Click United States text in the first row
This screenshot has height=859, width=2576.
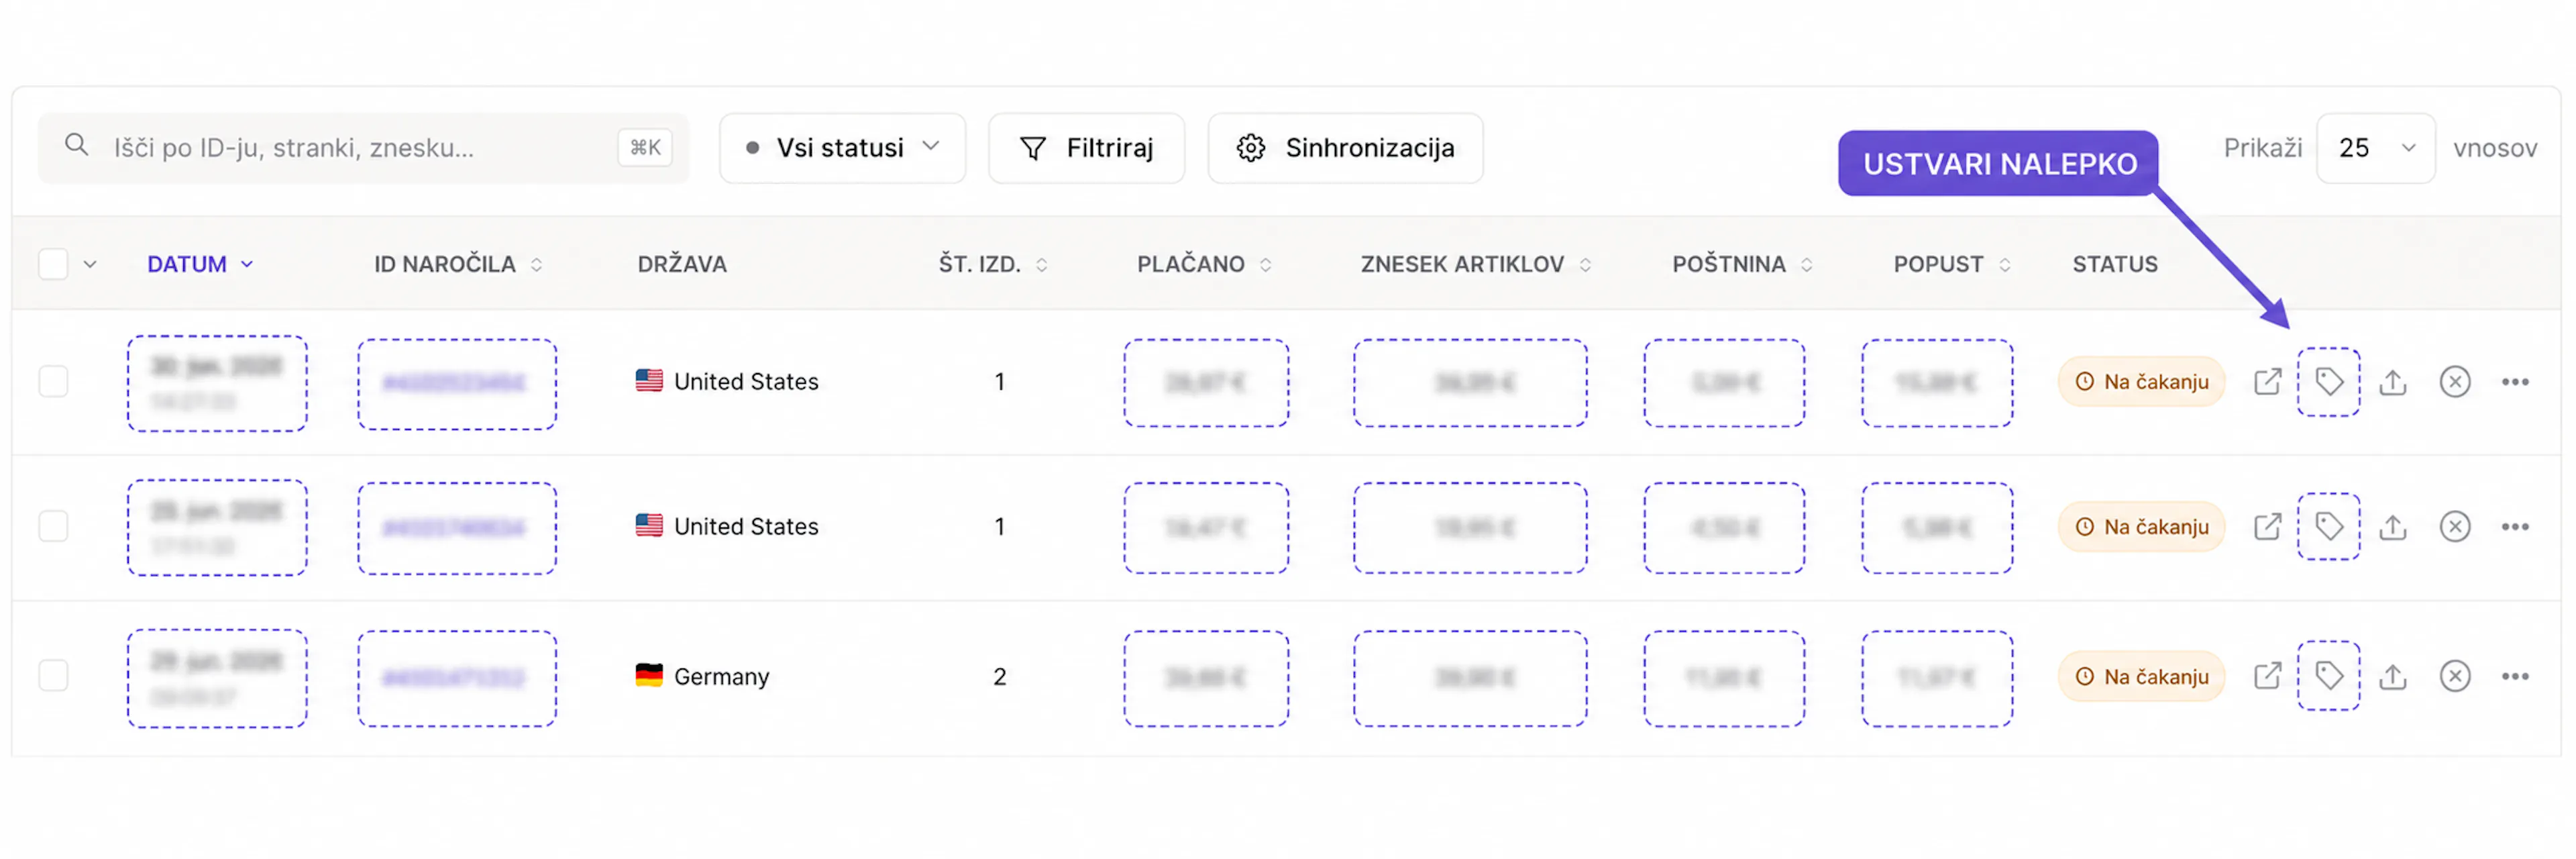click(x=746, y=381)
